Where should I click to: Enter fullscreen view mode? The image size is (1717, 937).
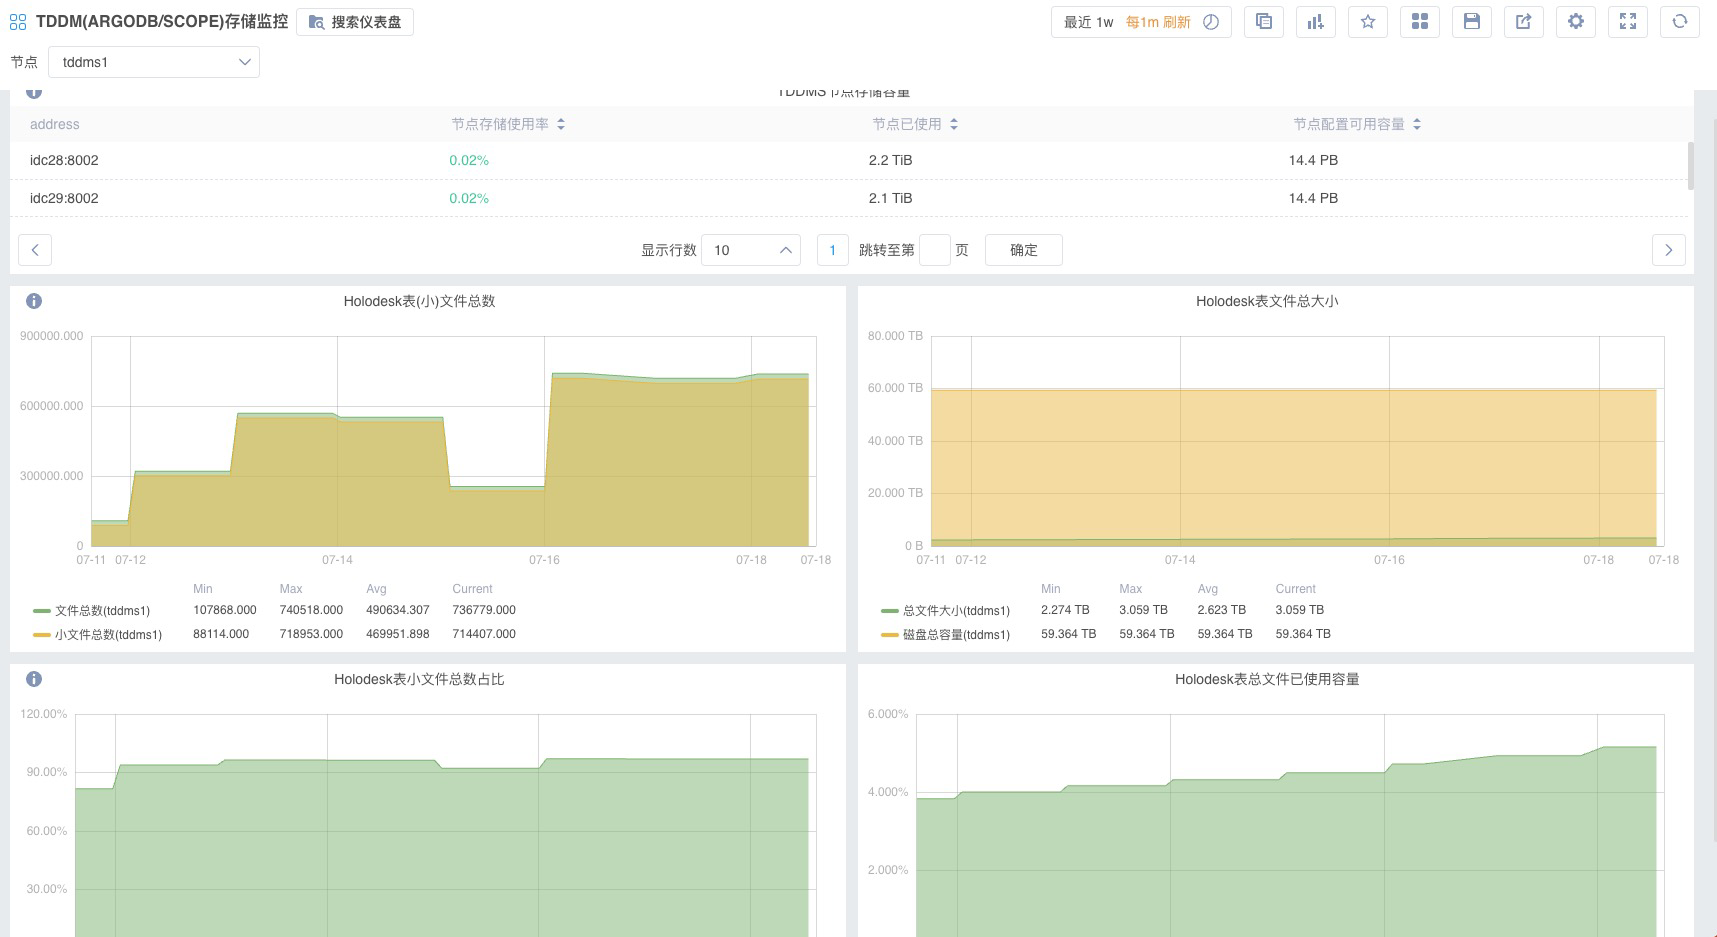(1628, 22)
